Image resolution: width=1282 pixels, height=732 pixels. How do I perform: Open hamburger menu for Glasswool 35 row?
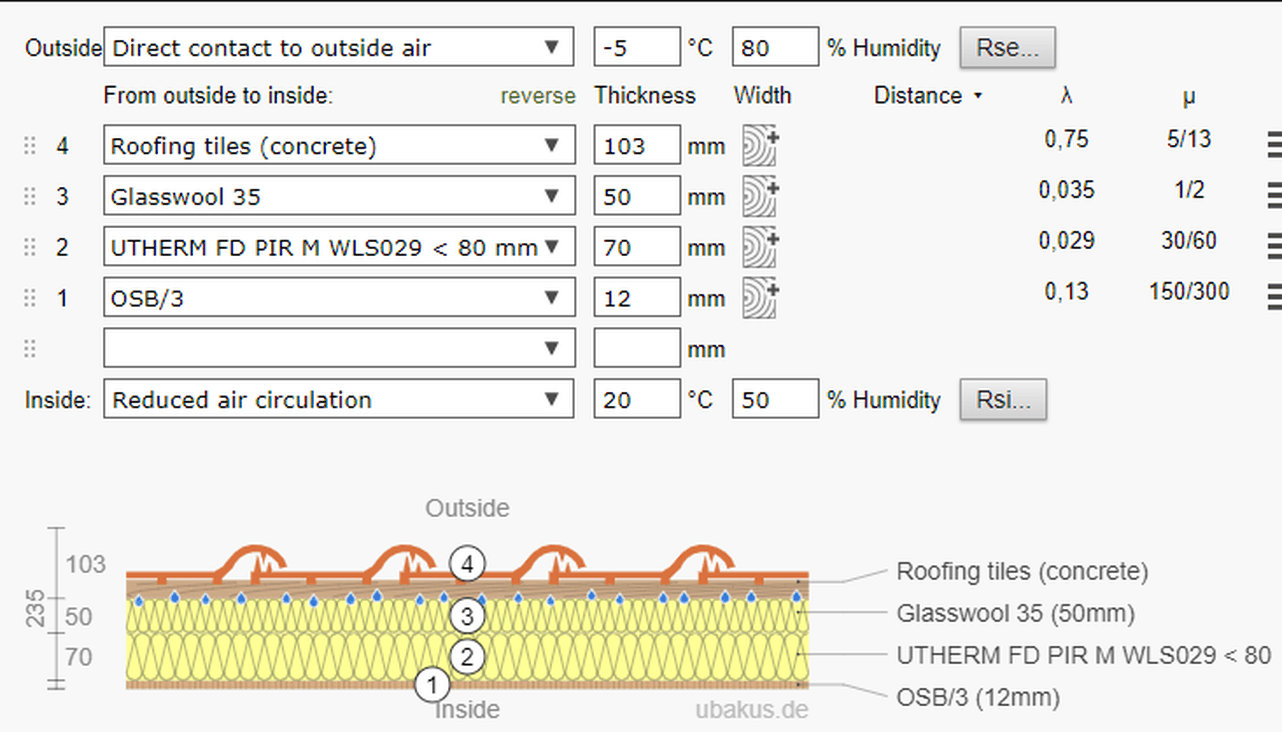tap(1273, 196)
